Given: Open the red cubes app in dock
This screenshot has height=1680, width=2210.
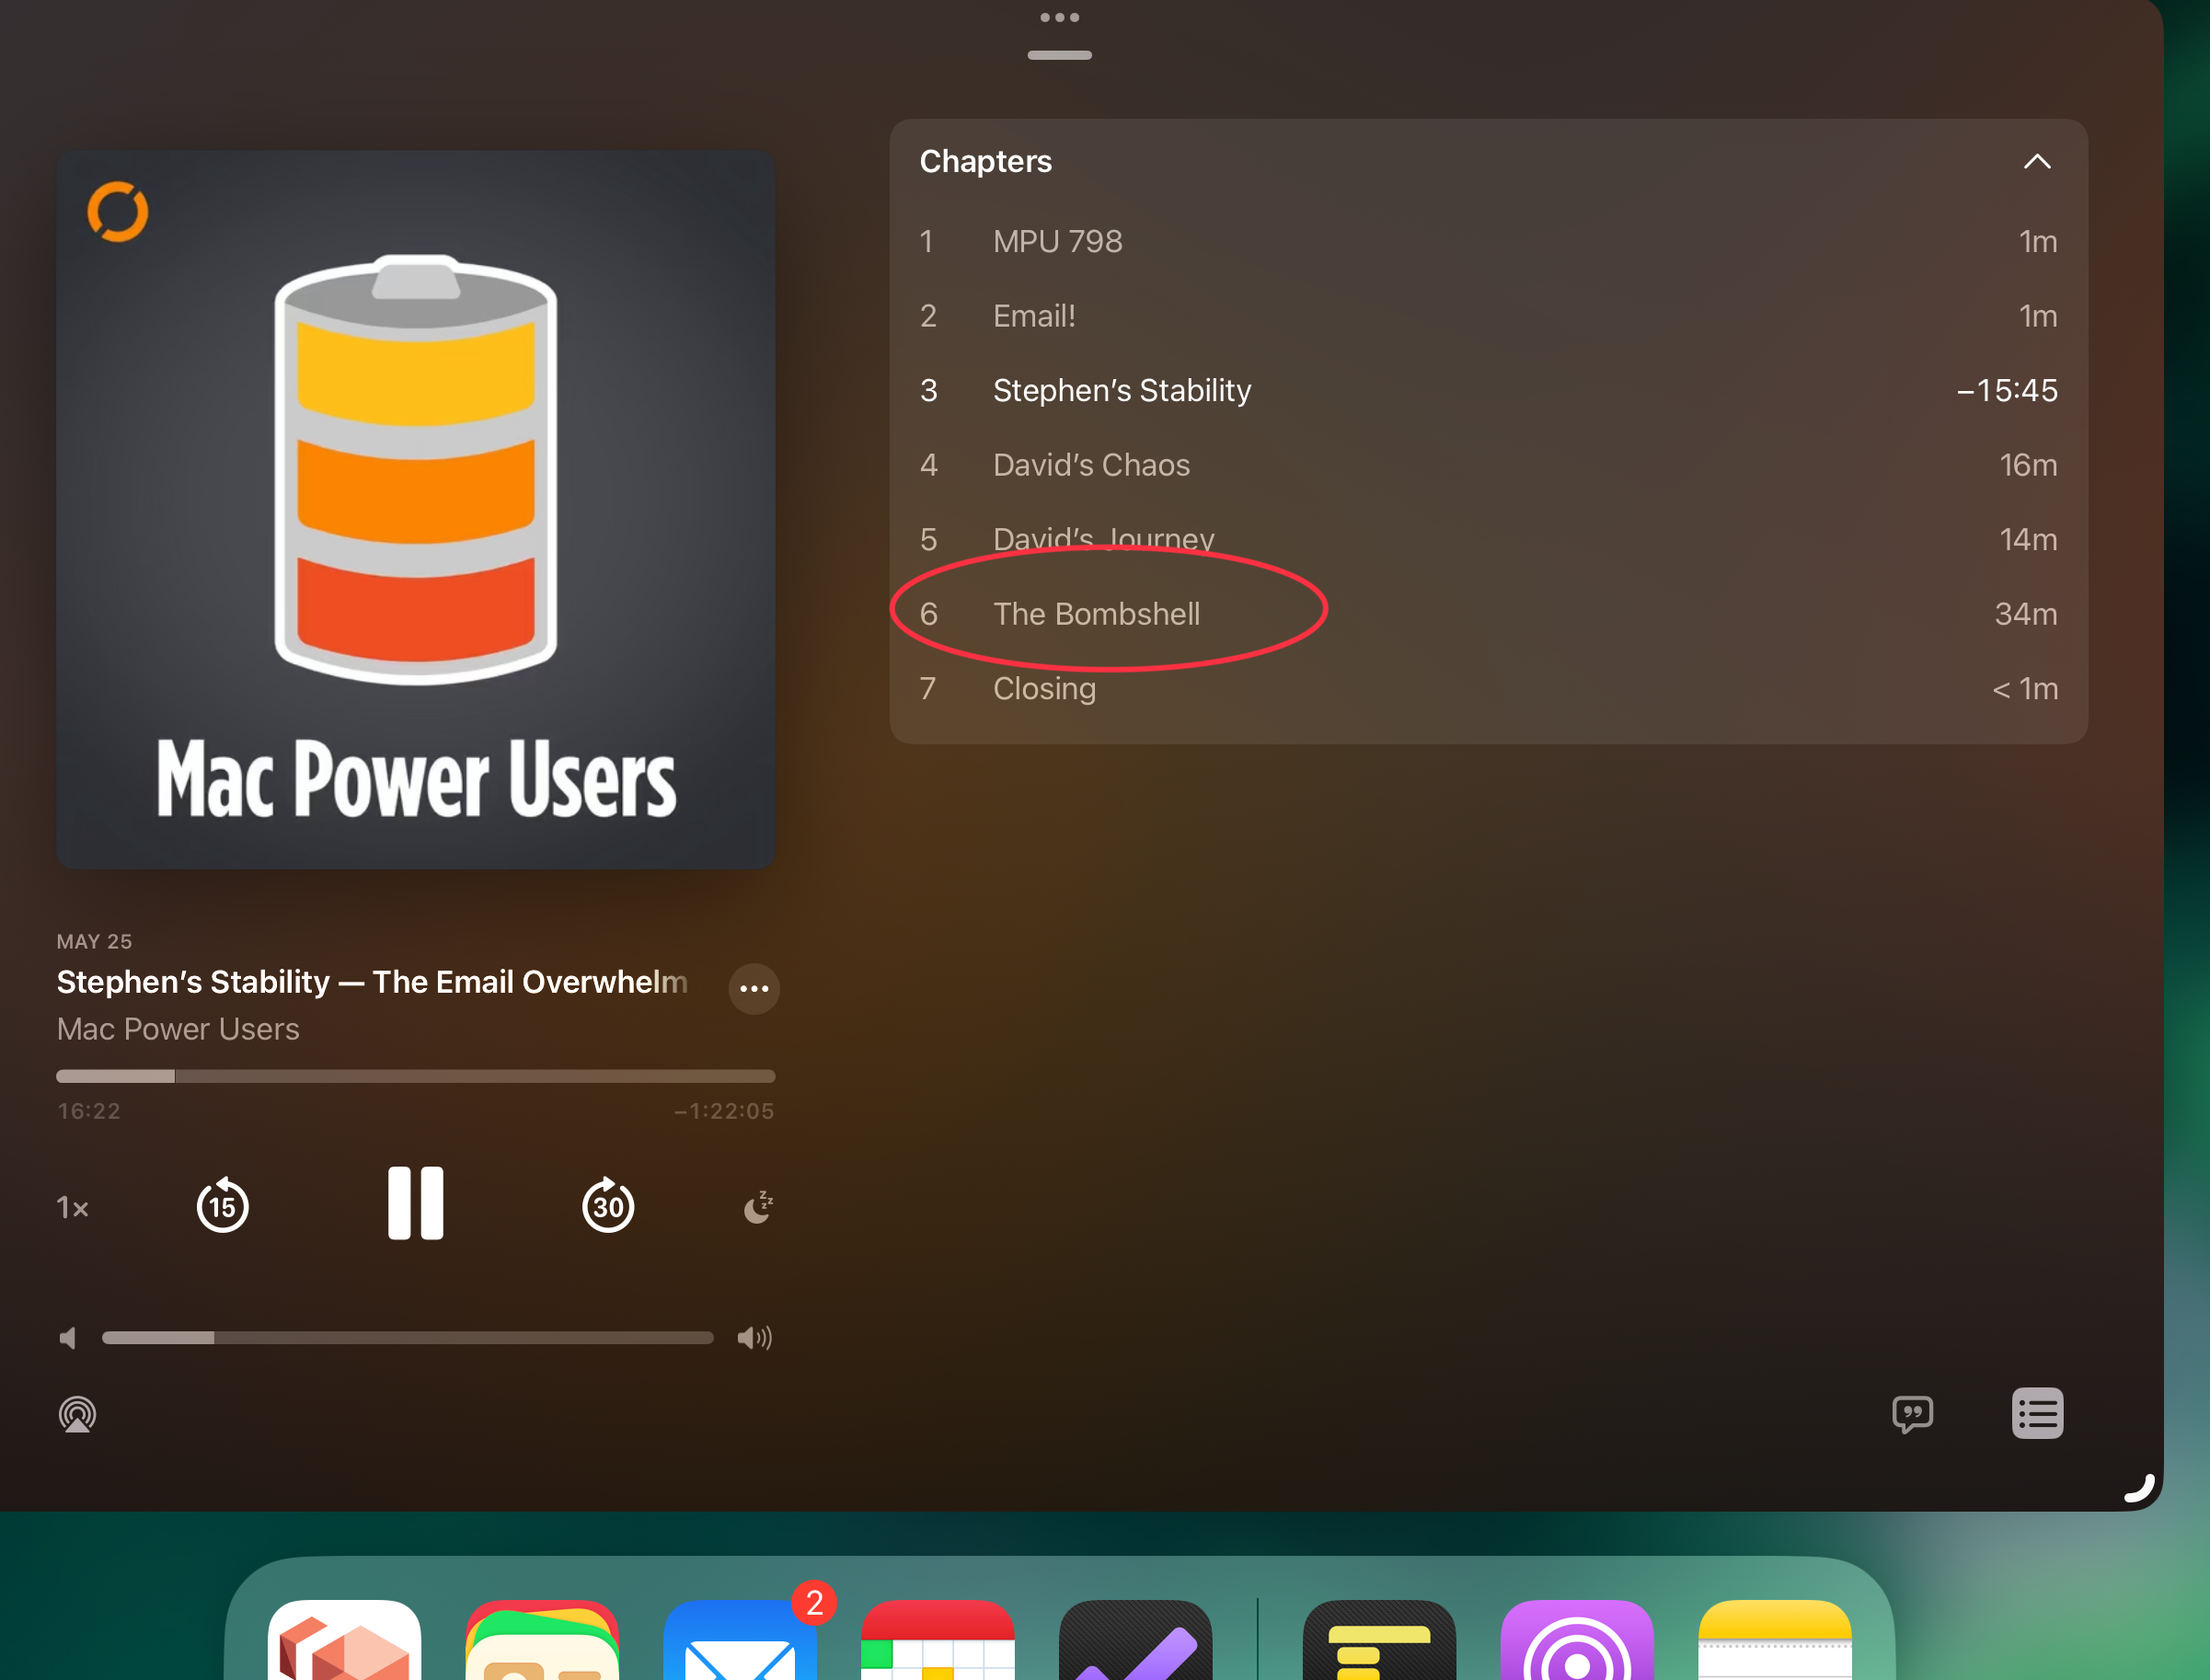Looking at the screenshot, I should [x=344, y=1640].
